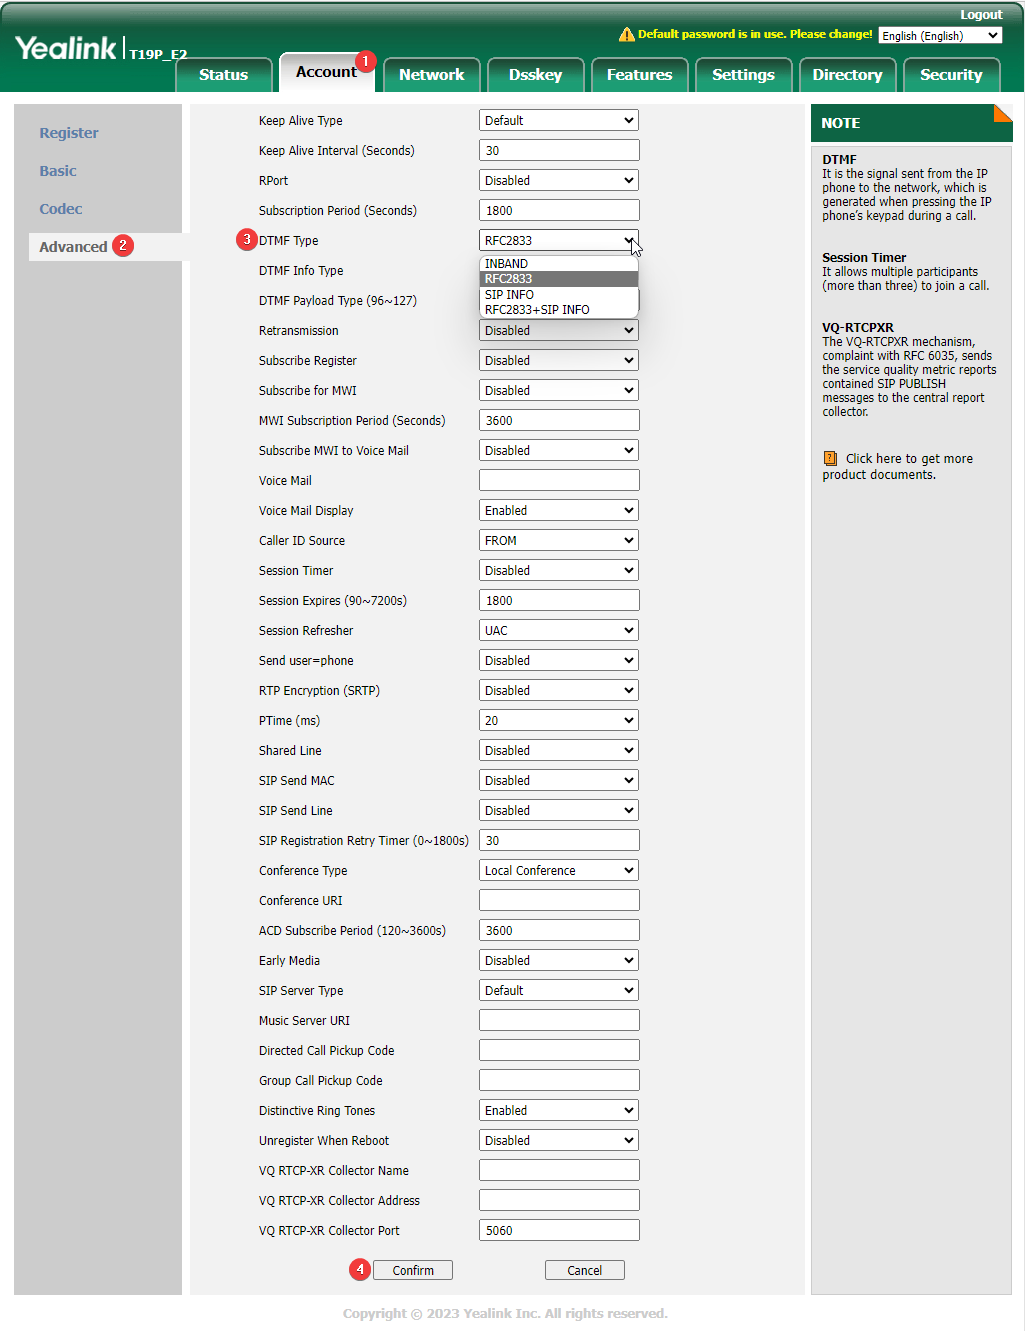Click the Voice Mail input field
Viewport: 1025px width, 1331px height.
tap(558, 481)
